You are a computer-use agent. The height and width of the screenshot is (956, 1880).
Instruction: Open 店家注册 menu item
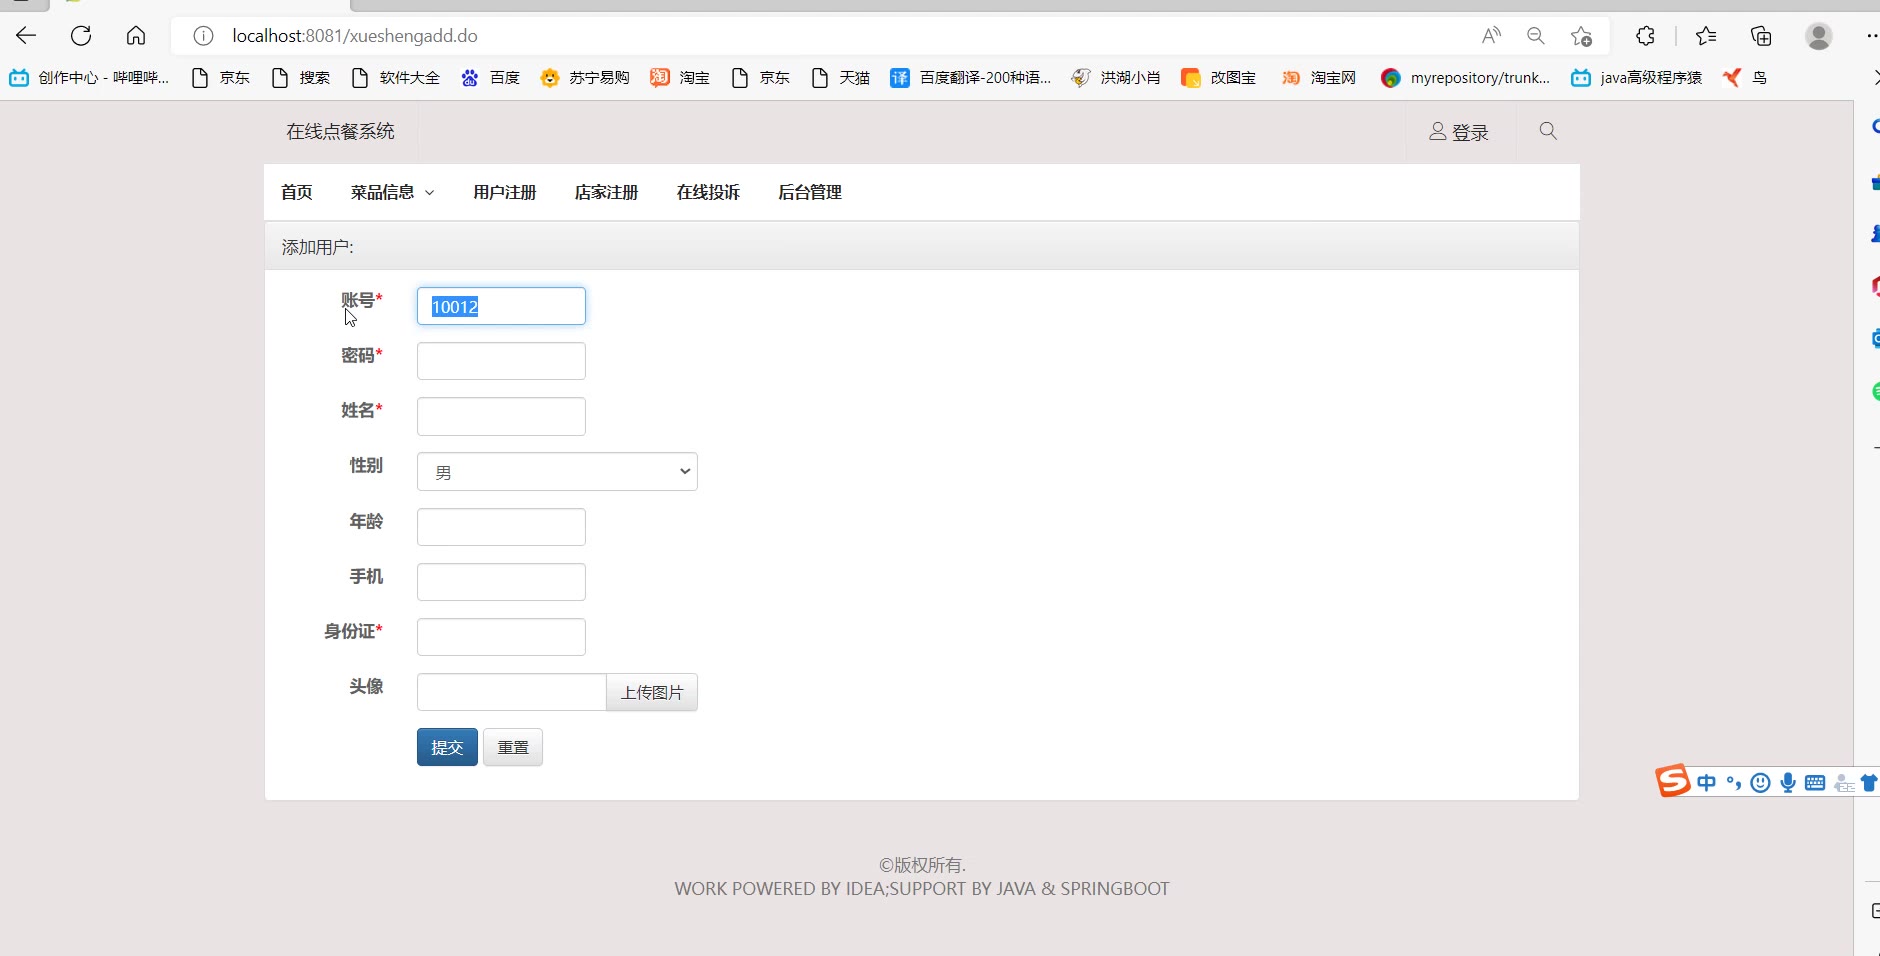tap(606, 192)
